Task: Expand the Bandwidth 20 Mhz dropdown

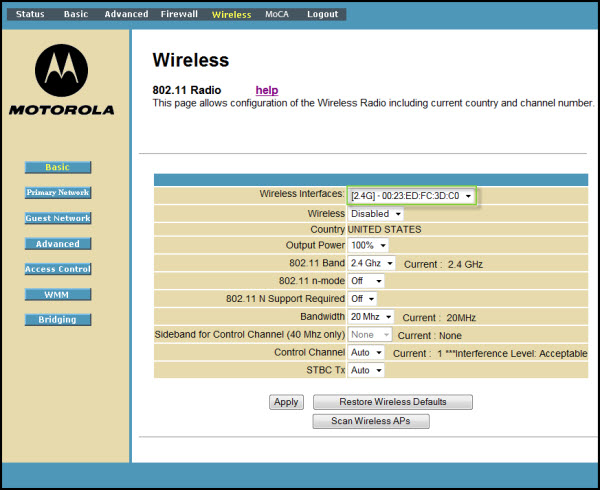Action: (371, 317)
